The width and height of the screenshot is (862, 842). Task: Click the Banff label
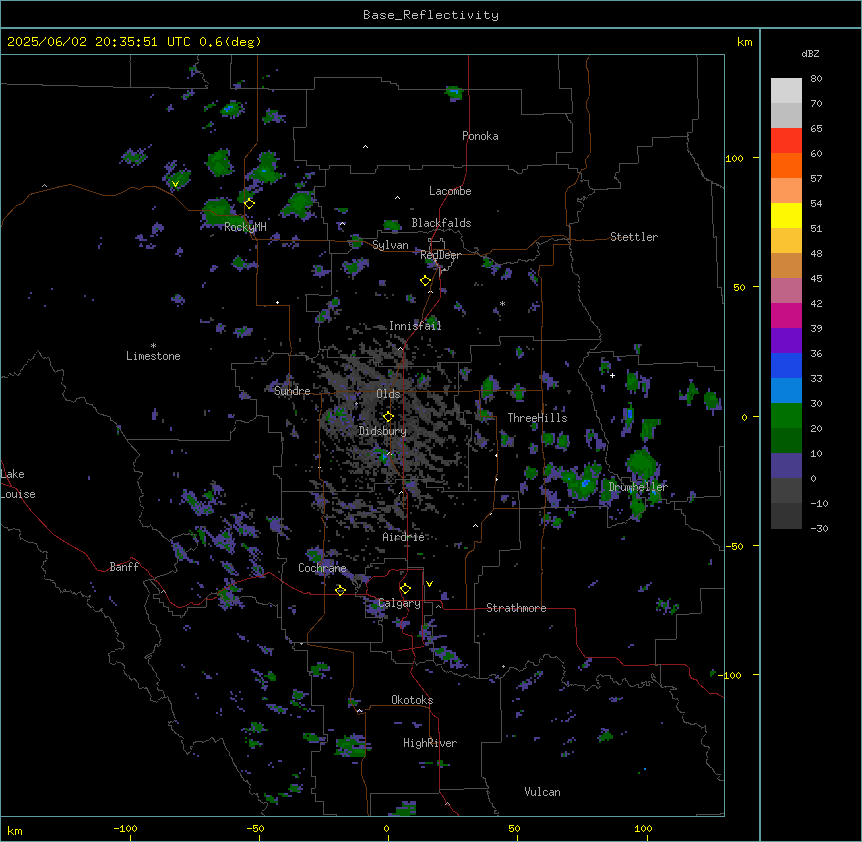124,567
